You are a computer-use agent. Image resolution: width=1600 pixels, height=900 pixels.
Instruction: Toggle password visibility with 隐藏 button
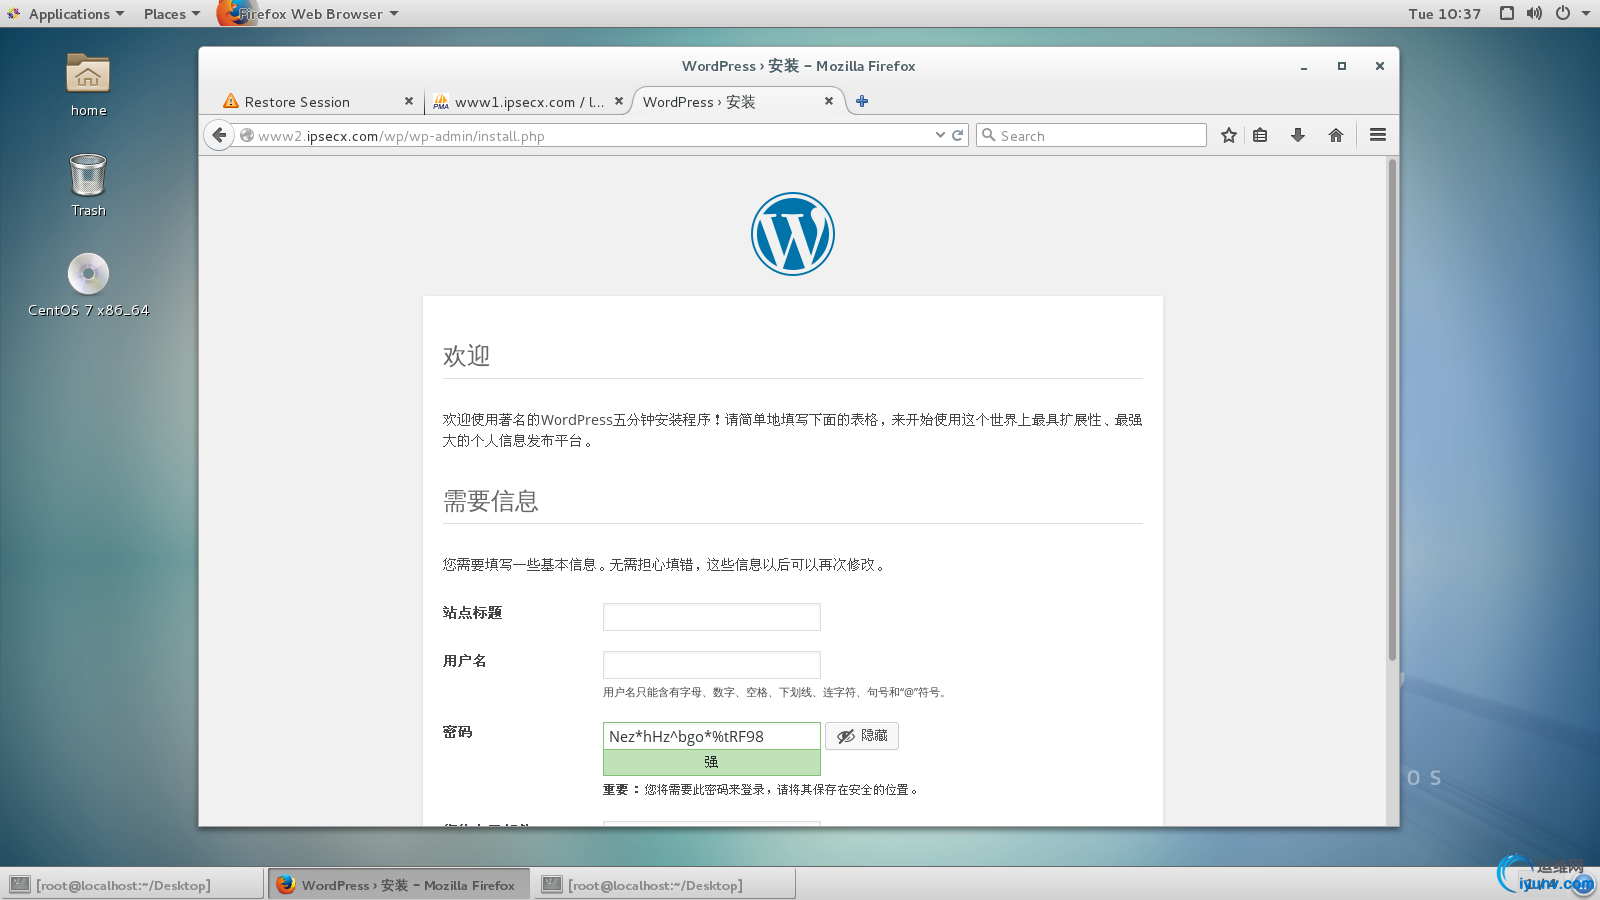(x=862, y=736)
